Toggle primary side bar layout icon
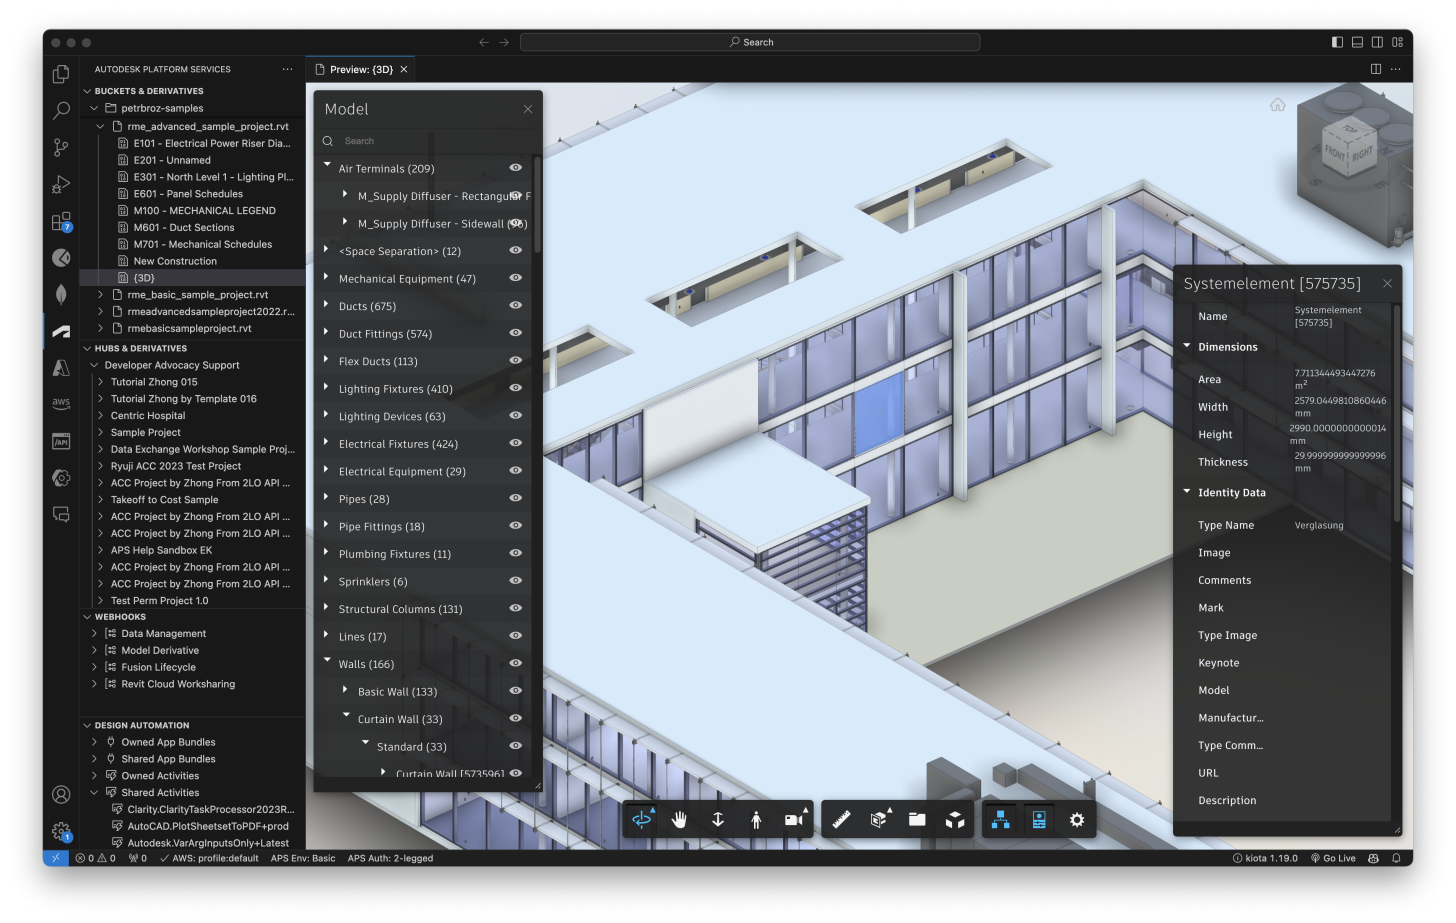The height and width of the screenshot is (923, 1456). 1338,42
